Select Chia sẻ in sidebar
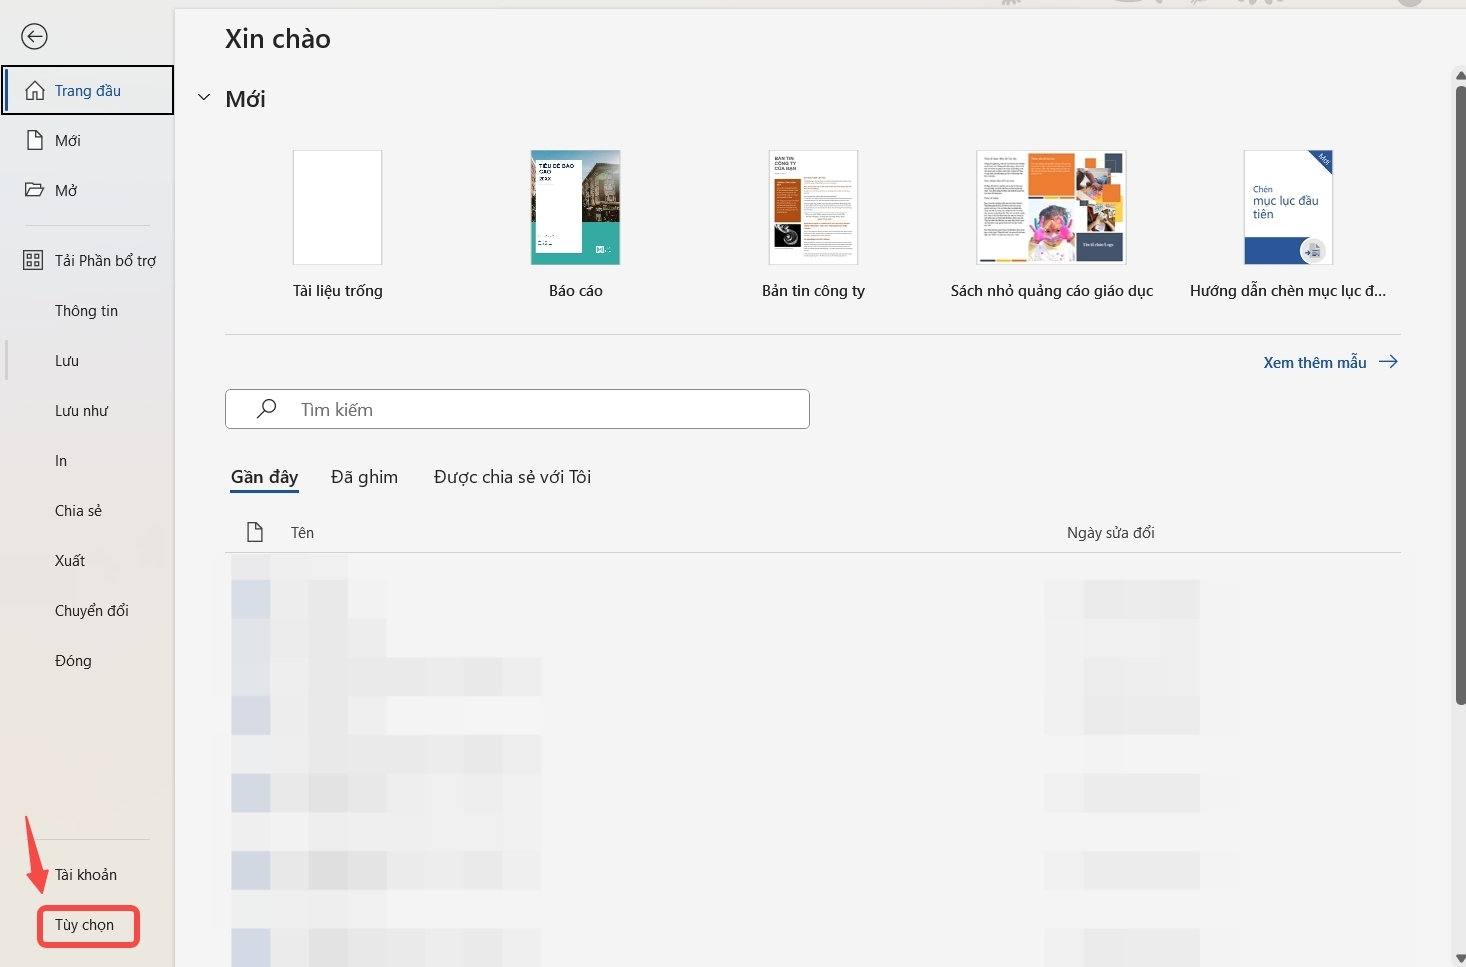This screenshot has height=967, width=1466. click(x=78, y=510)
